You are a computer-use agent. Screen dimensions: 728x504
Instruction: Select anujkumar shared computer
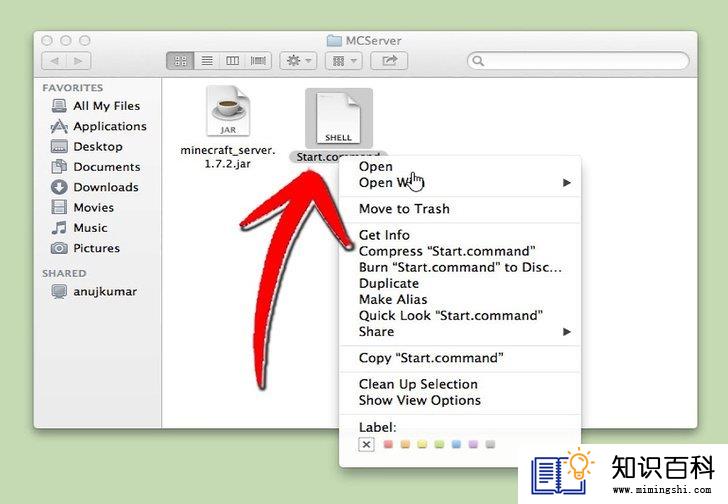coord(94,292)
